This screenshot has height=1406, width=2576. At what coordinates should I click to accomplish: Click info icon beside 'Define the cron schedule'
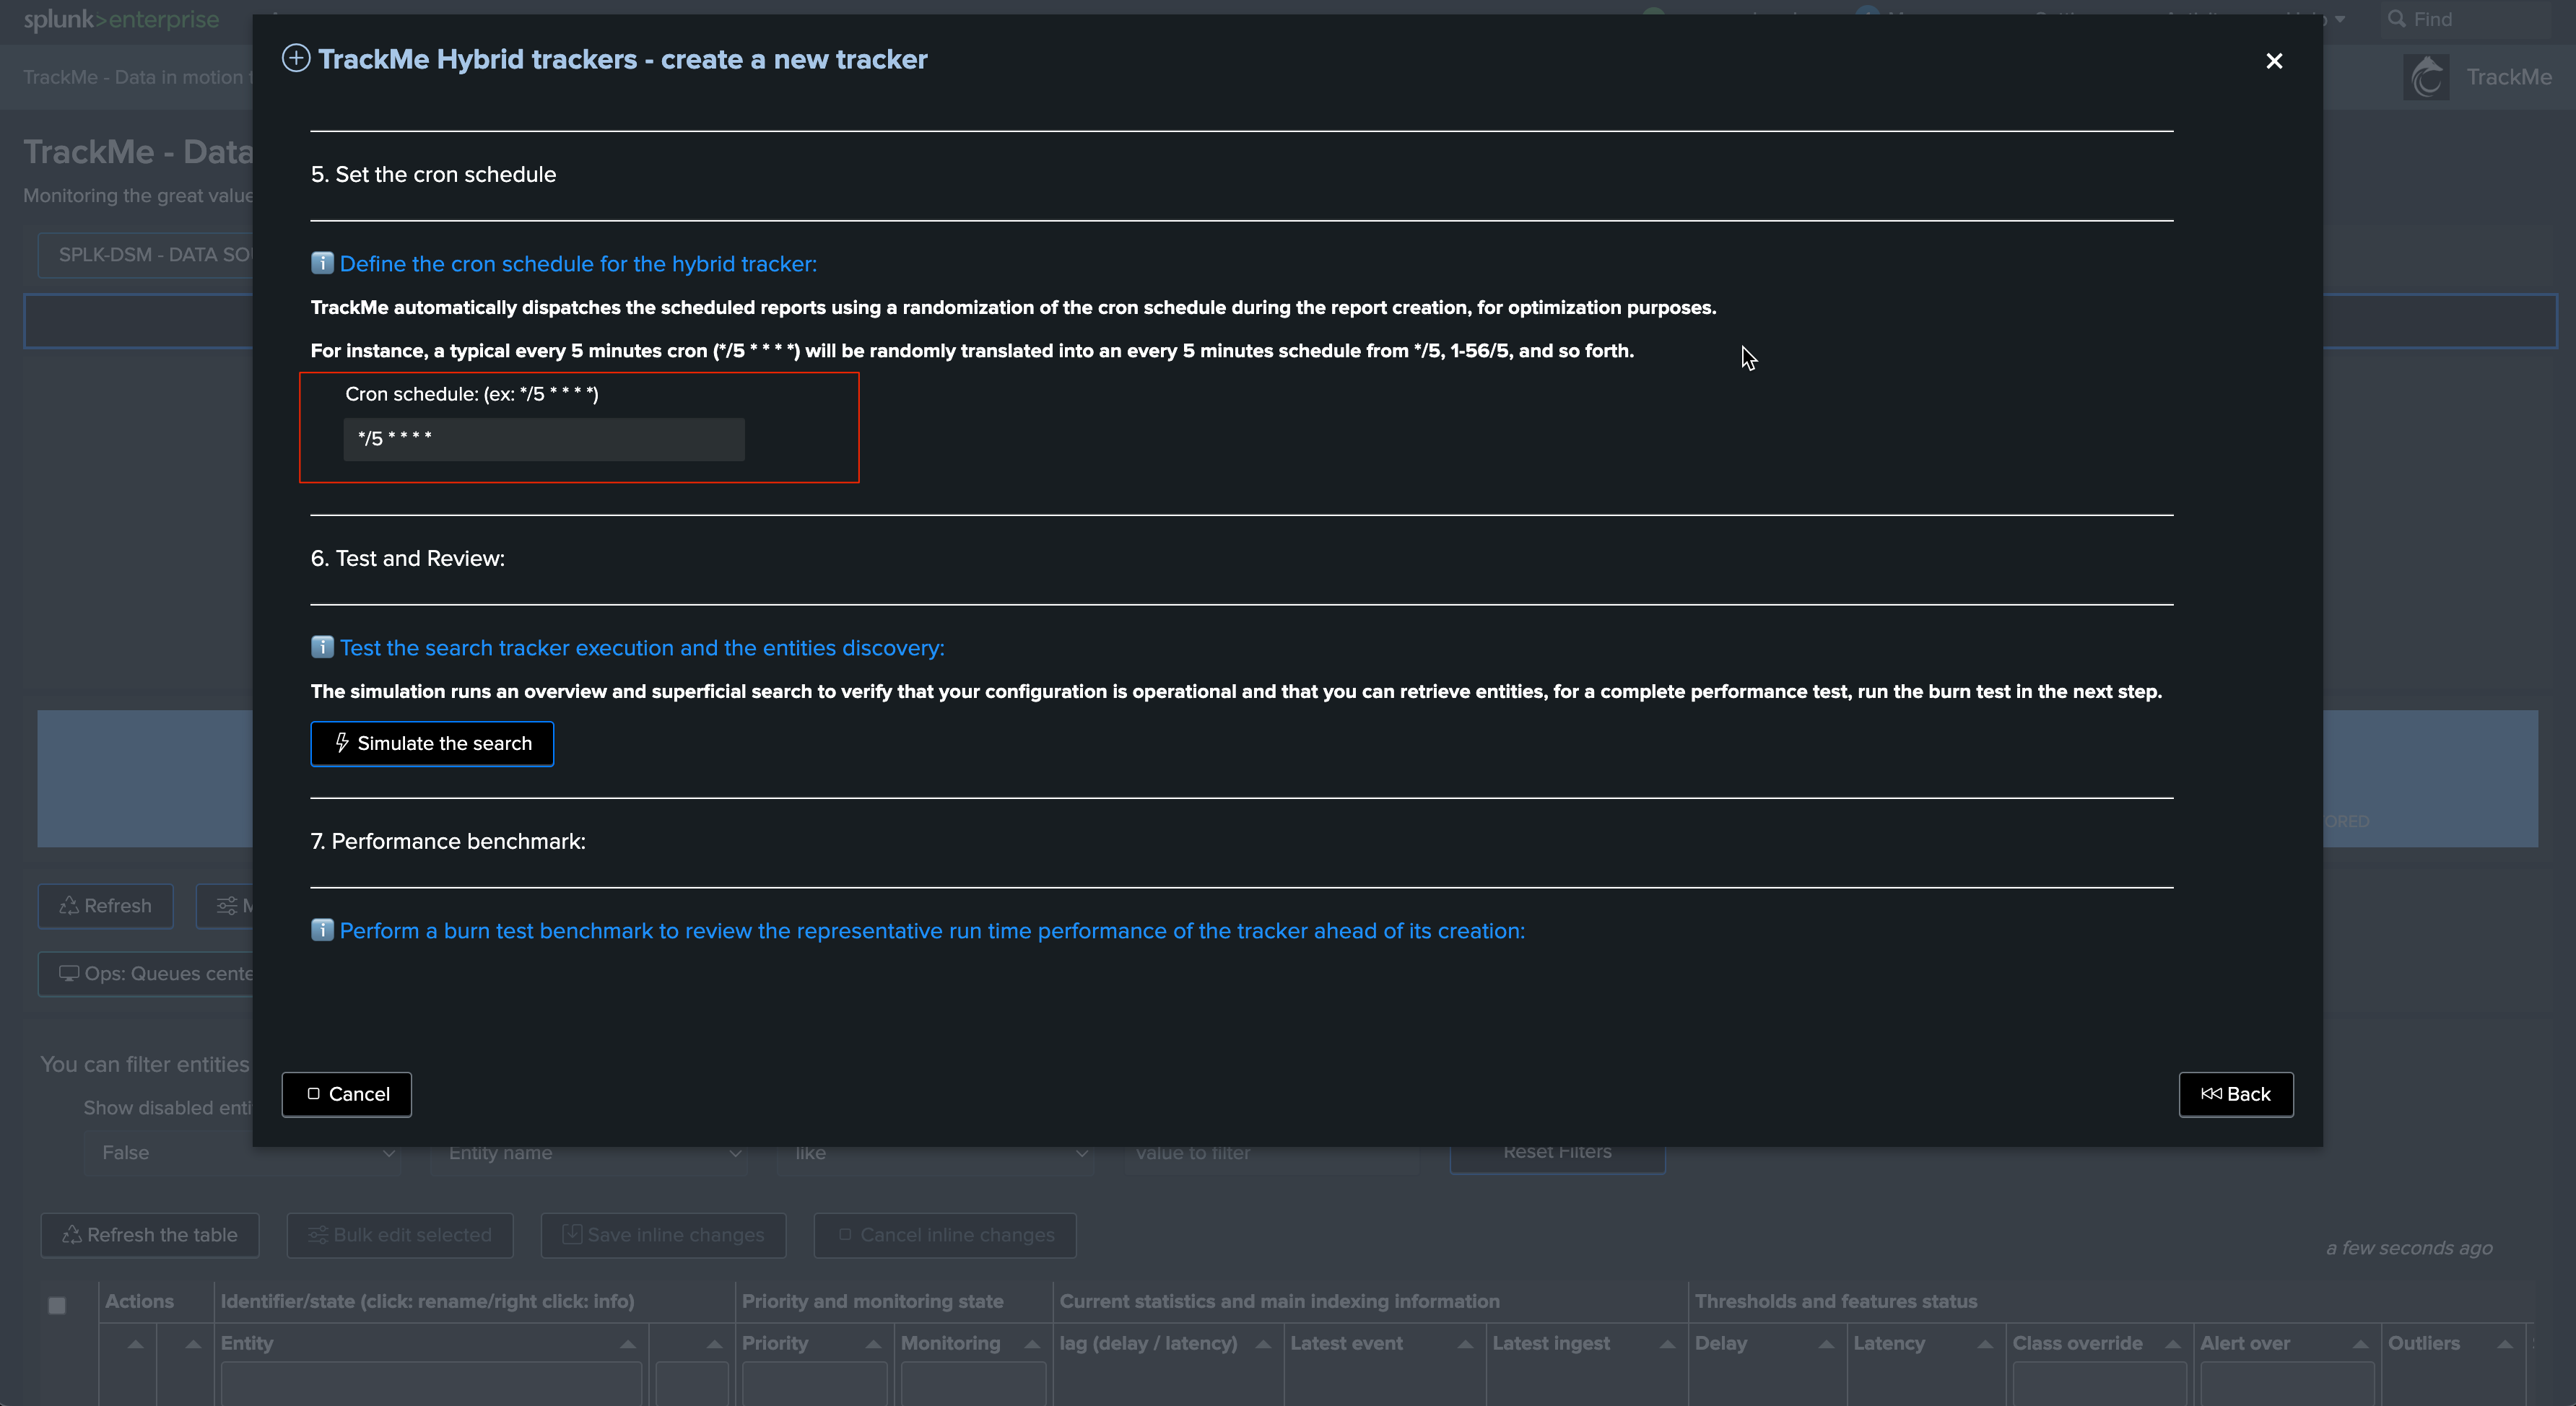322,263
